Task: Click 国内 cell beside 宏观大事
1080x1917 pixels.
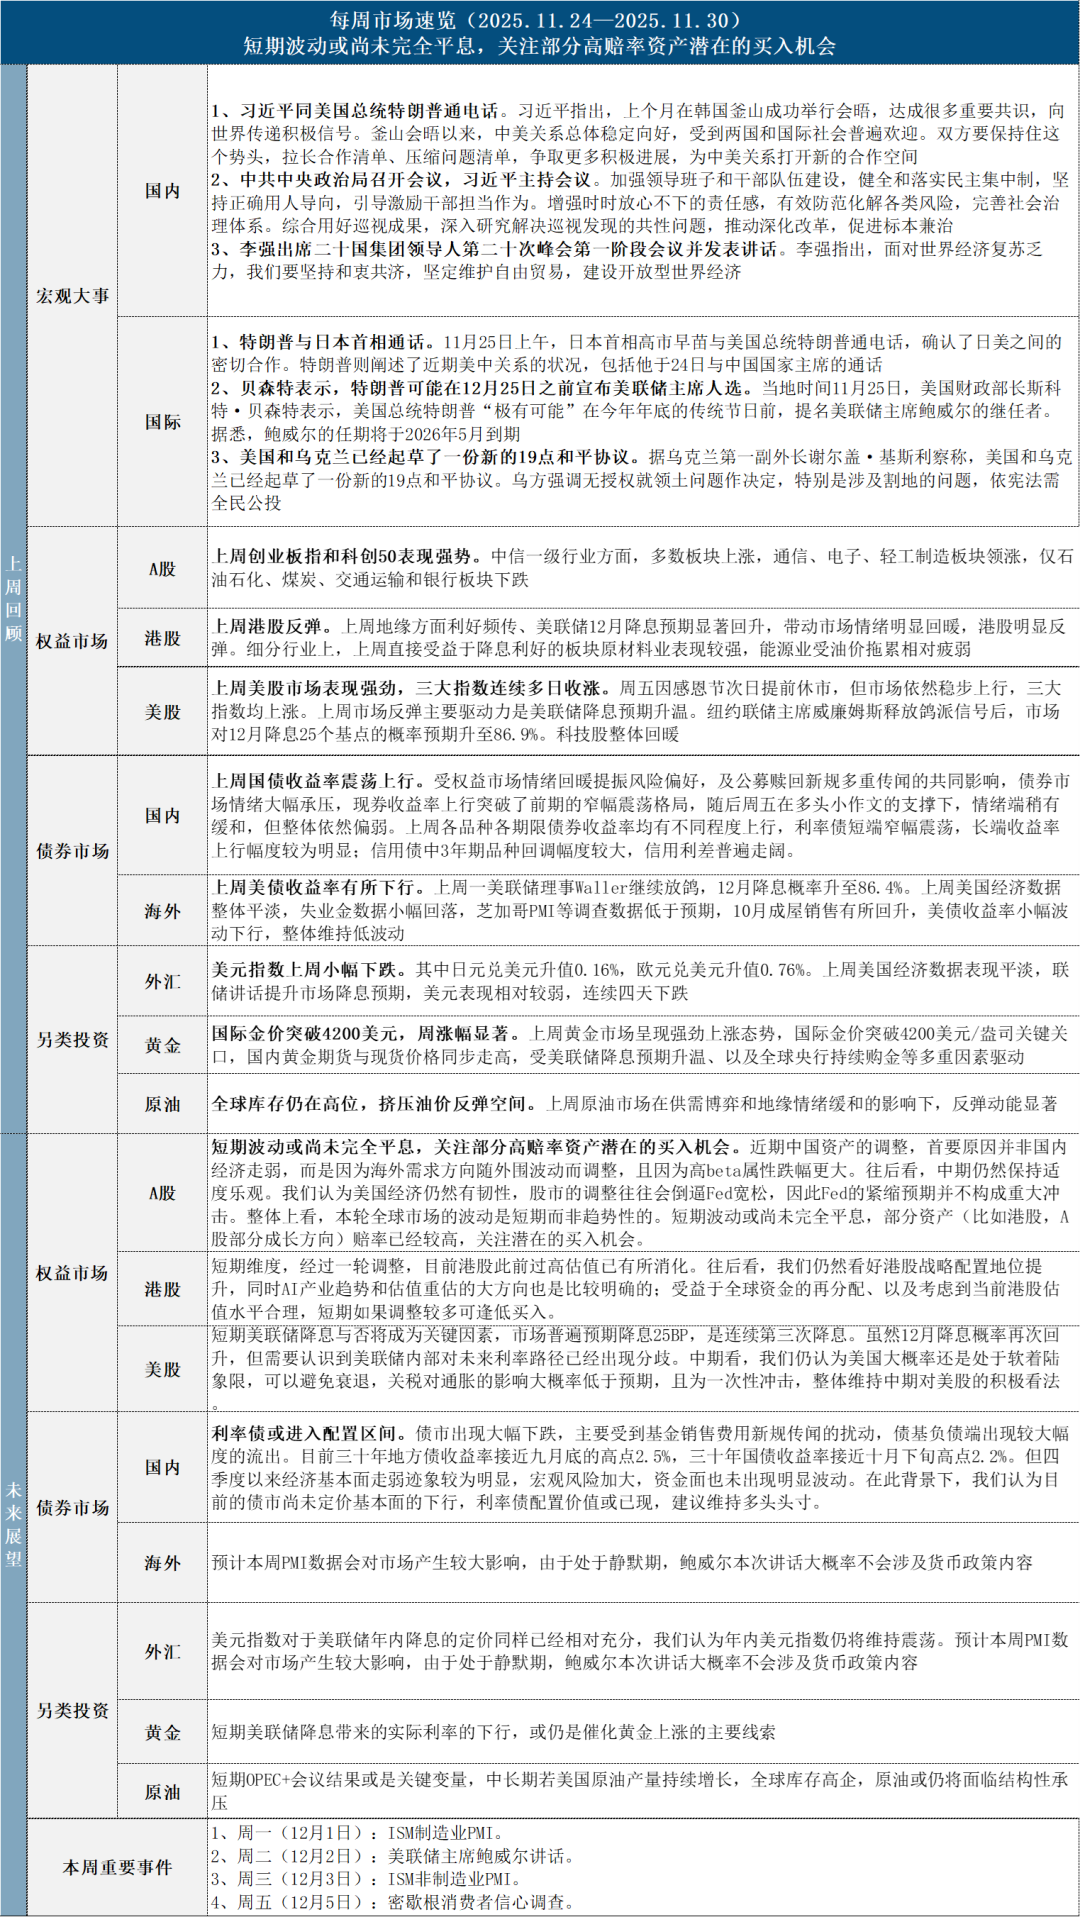Action: pyautogui.click(x=162, y=191)
